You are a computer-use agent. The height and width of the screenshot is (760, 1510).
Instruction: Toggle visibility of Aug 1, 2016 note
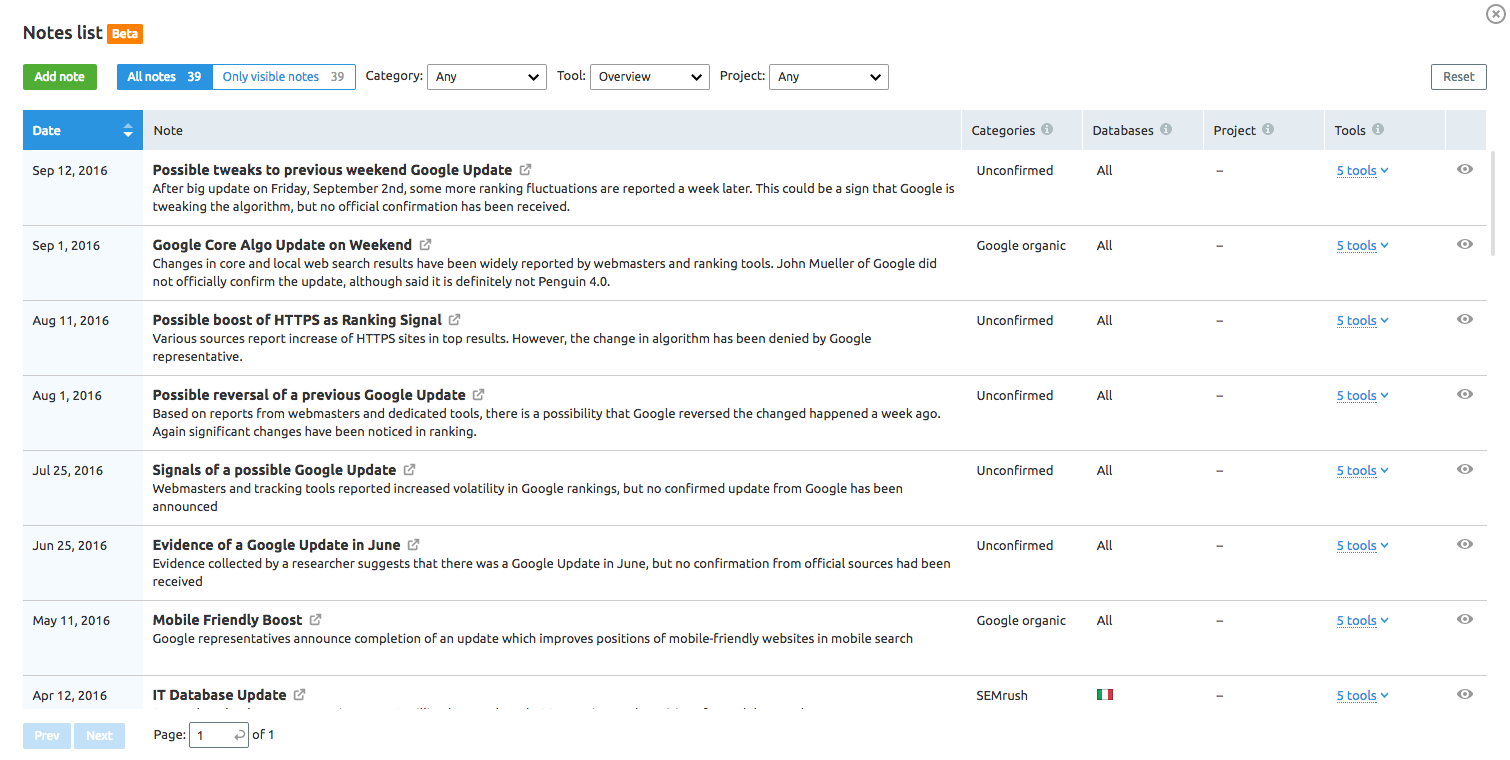[x=1465, y=395]
